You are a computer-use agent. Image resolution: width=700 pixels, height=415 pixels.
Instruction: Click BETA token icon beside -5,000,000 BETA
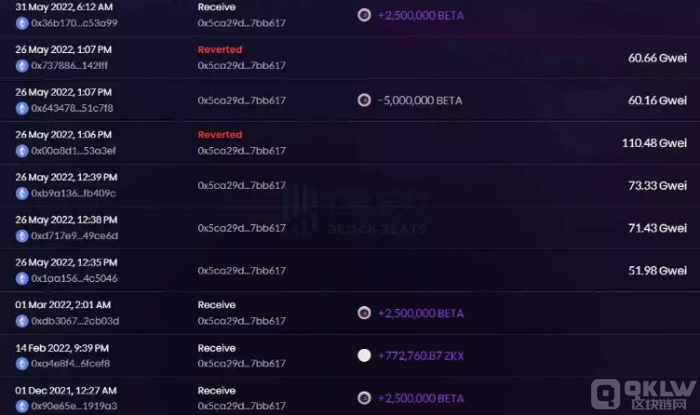pos(364,100)
